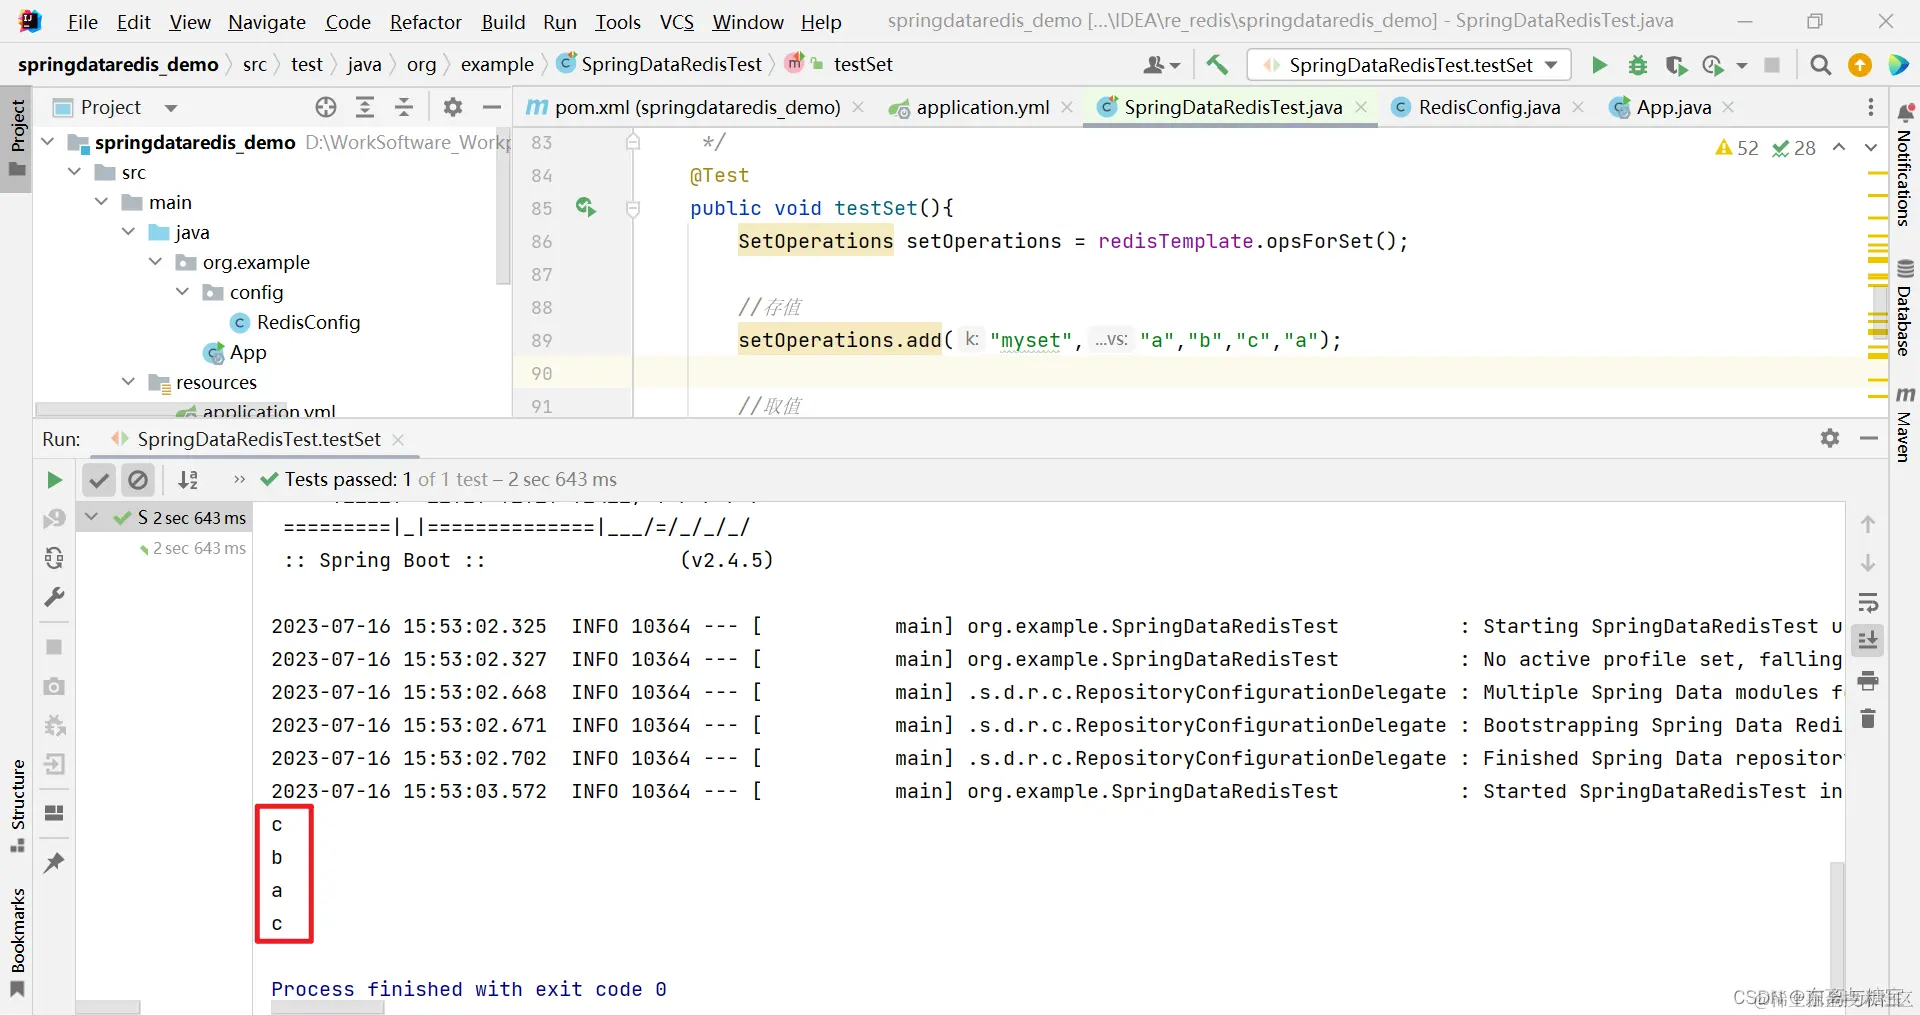Select opened file target in Project panel
The height and width of the screenshot is (1016, 1920).
click(326, 107)
